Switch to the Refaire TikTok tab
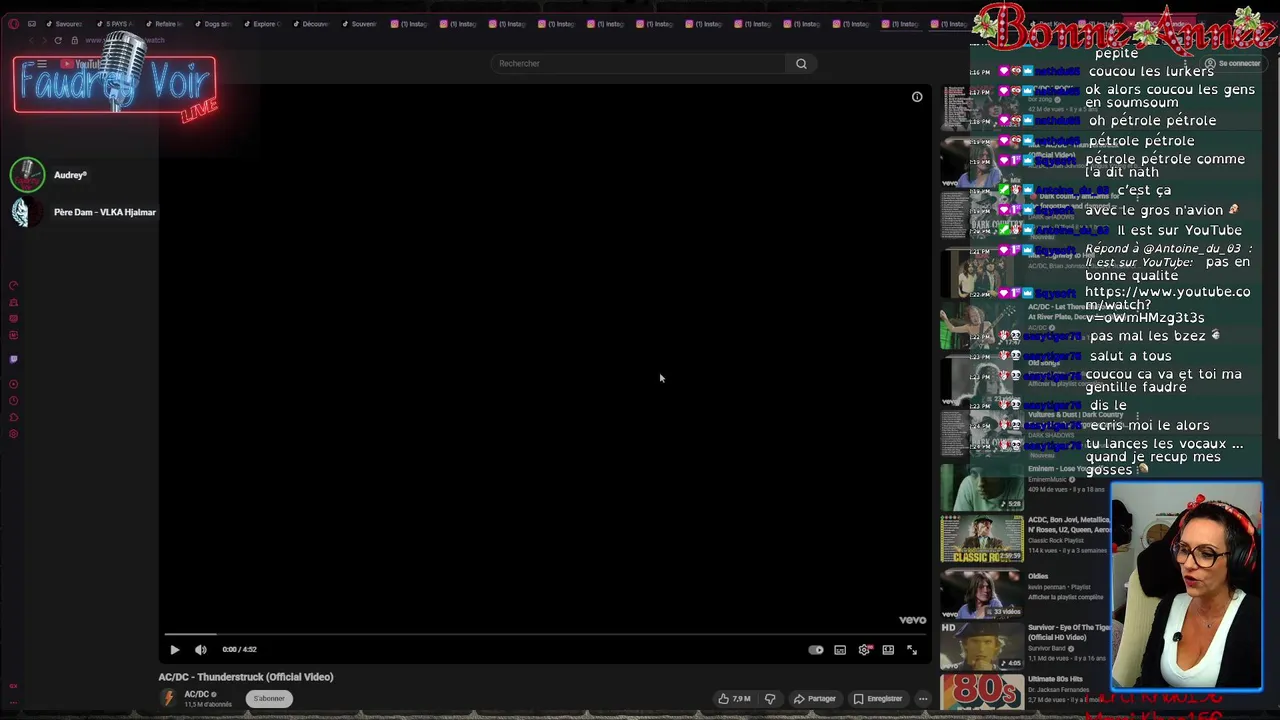The width and height of the screenshot is (1280, 720). click(162, 24)
